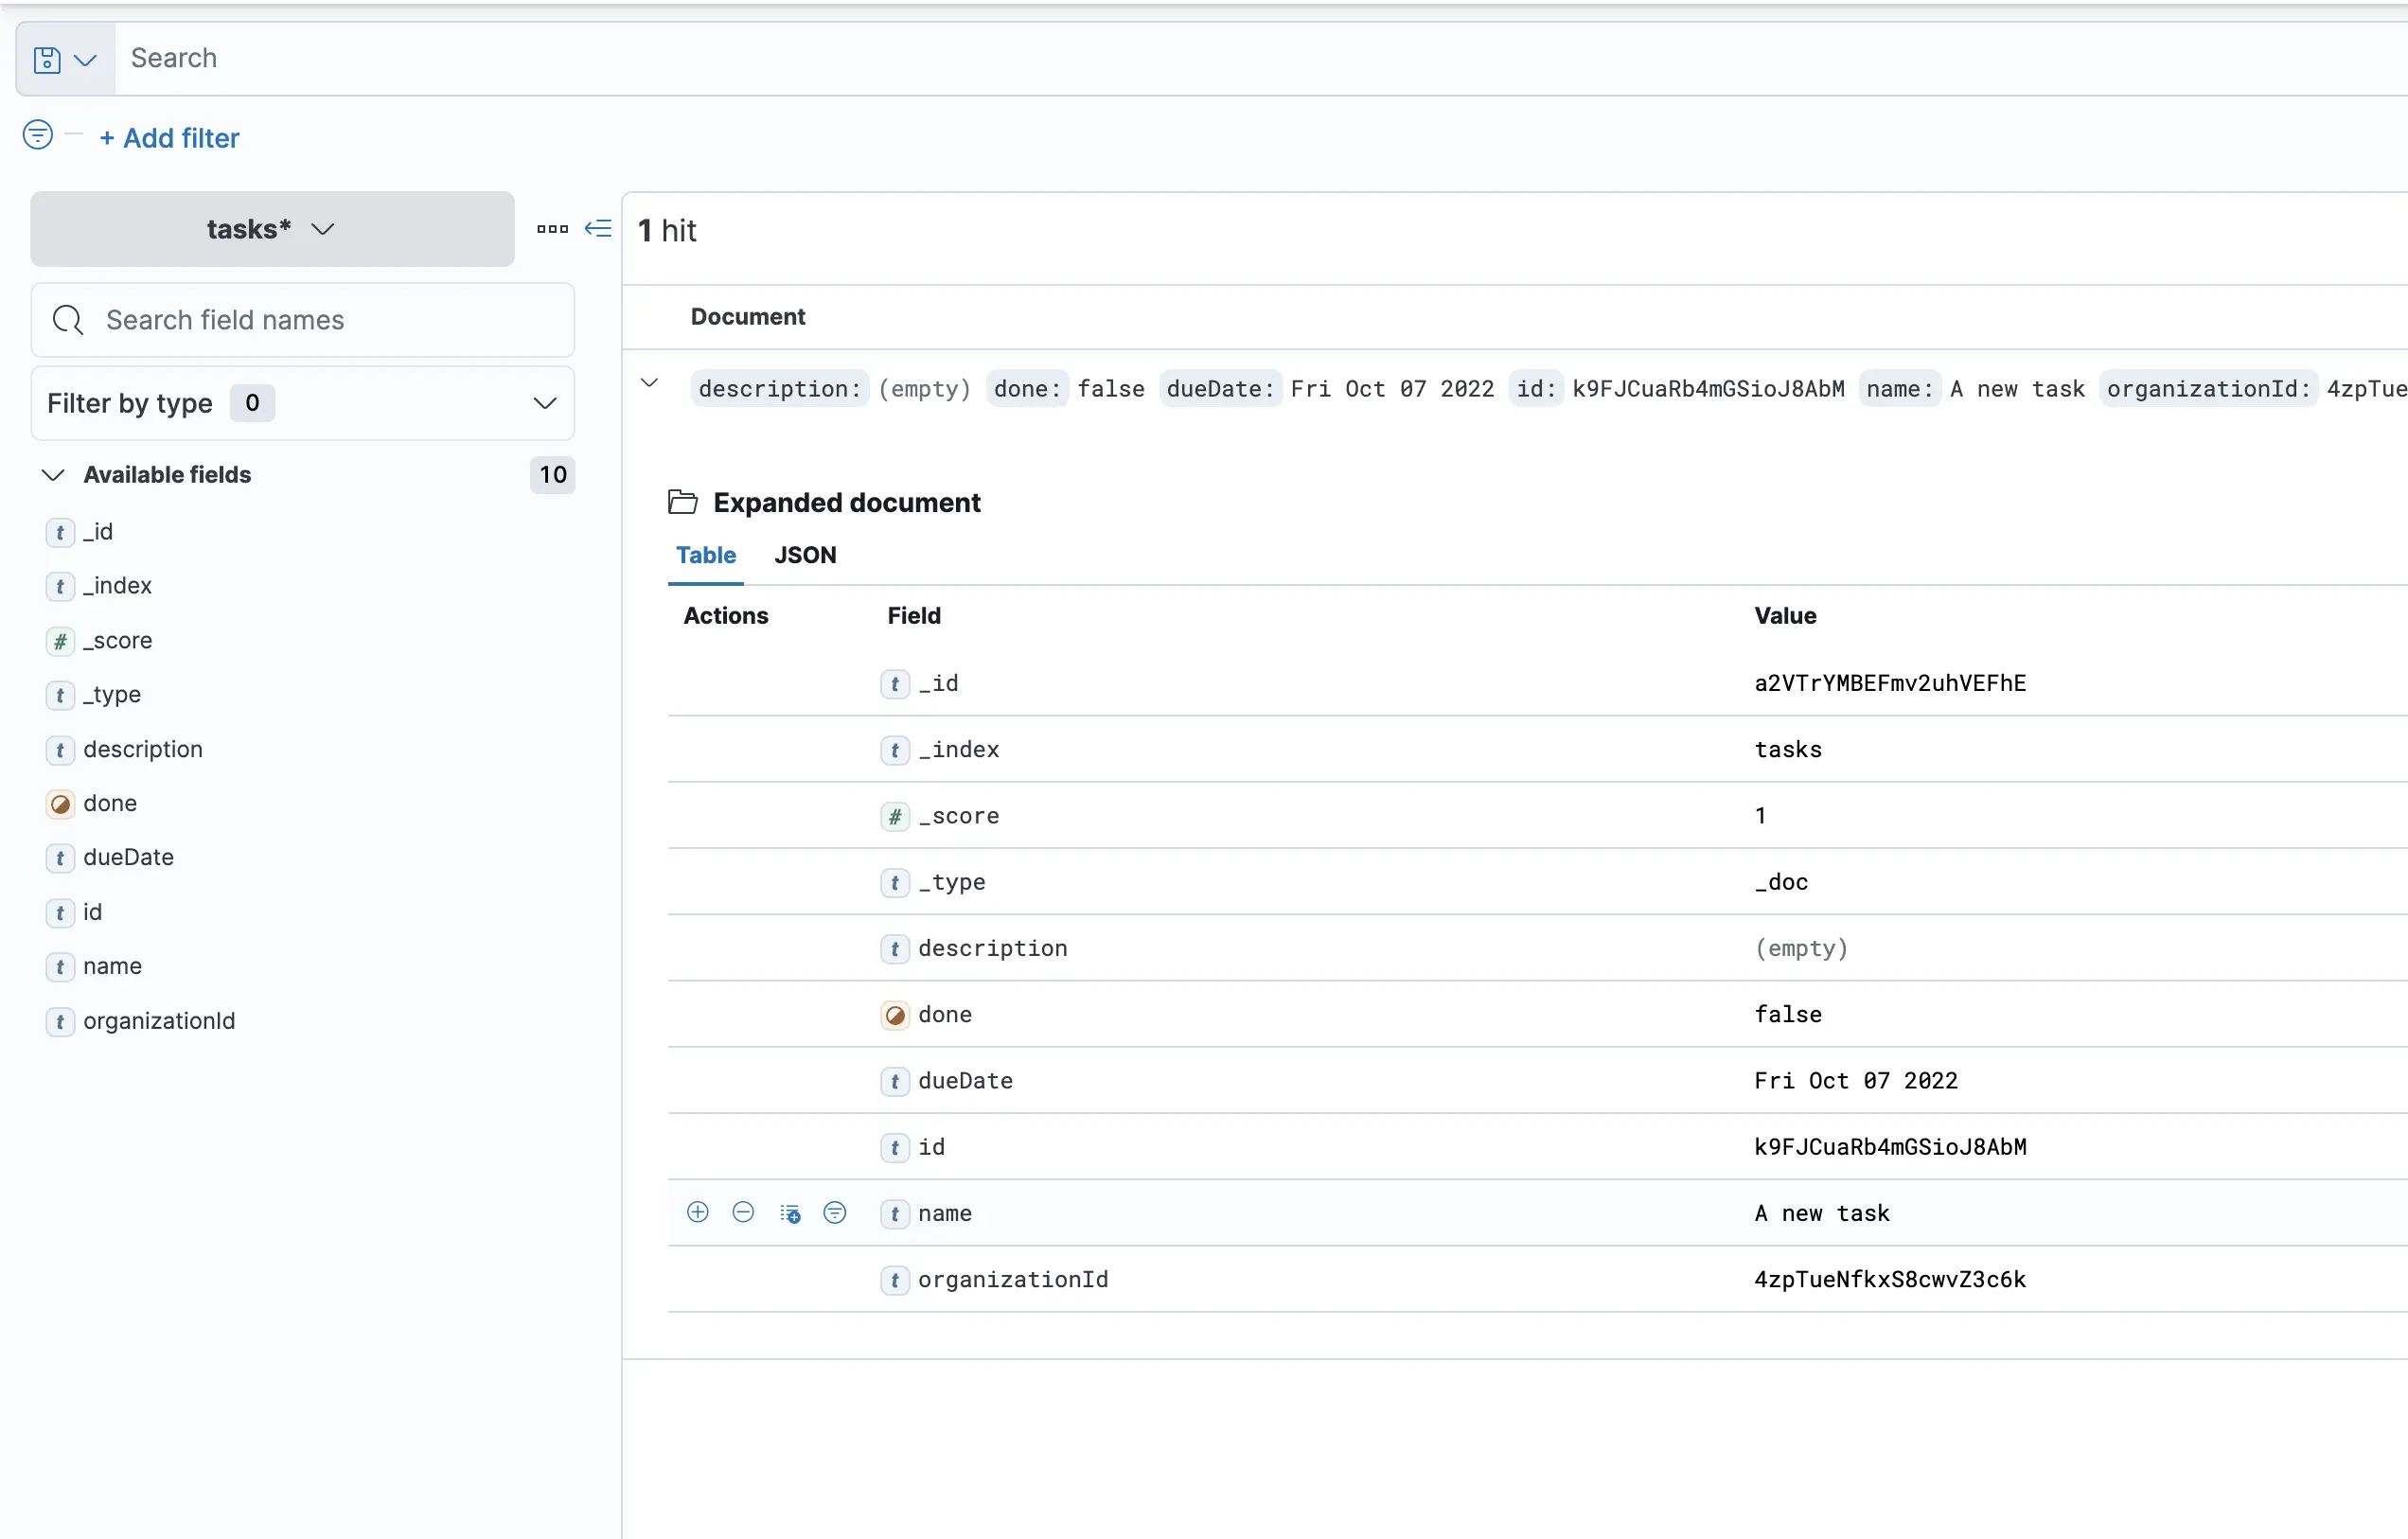The height and width of the screenshot is (1539, 2408).
Task: Click the filter out value minus icon on name row
Action: [743, 1212]
